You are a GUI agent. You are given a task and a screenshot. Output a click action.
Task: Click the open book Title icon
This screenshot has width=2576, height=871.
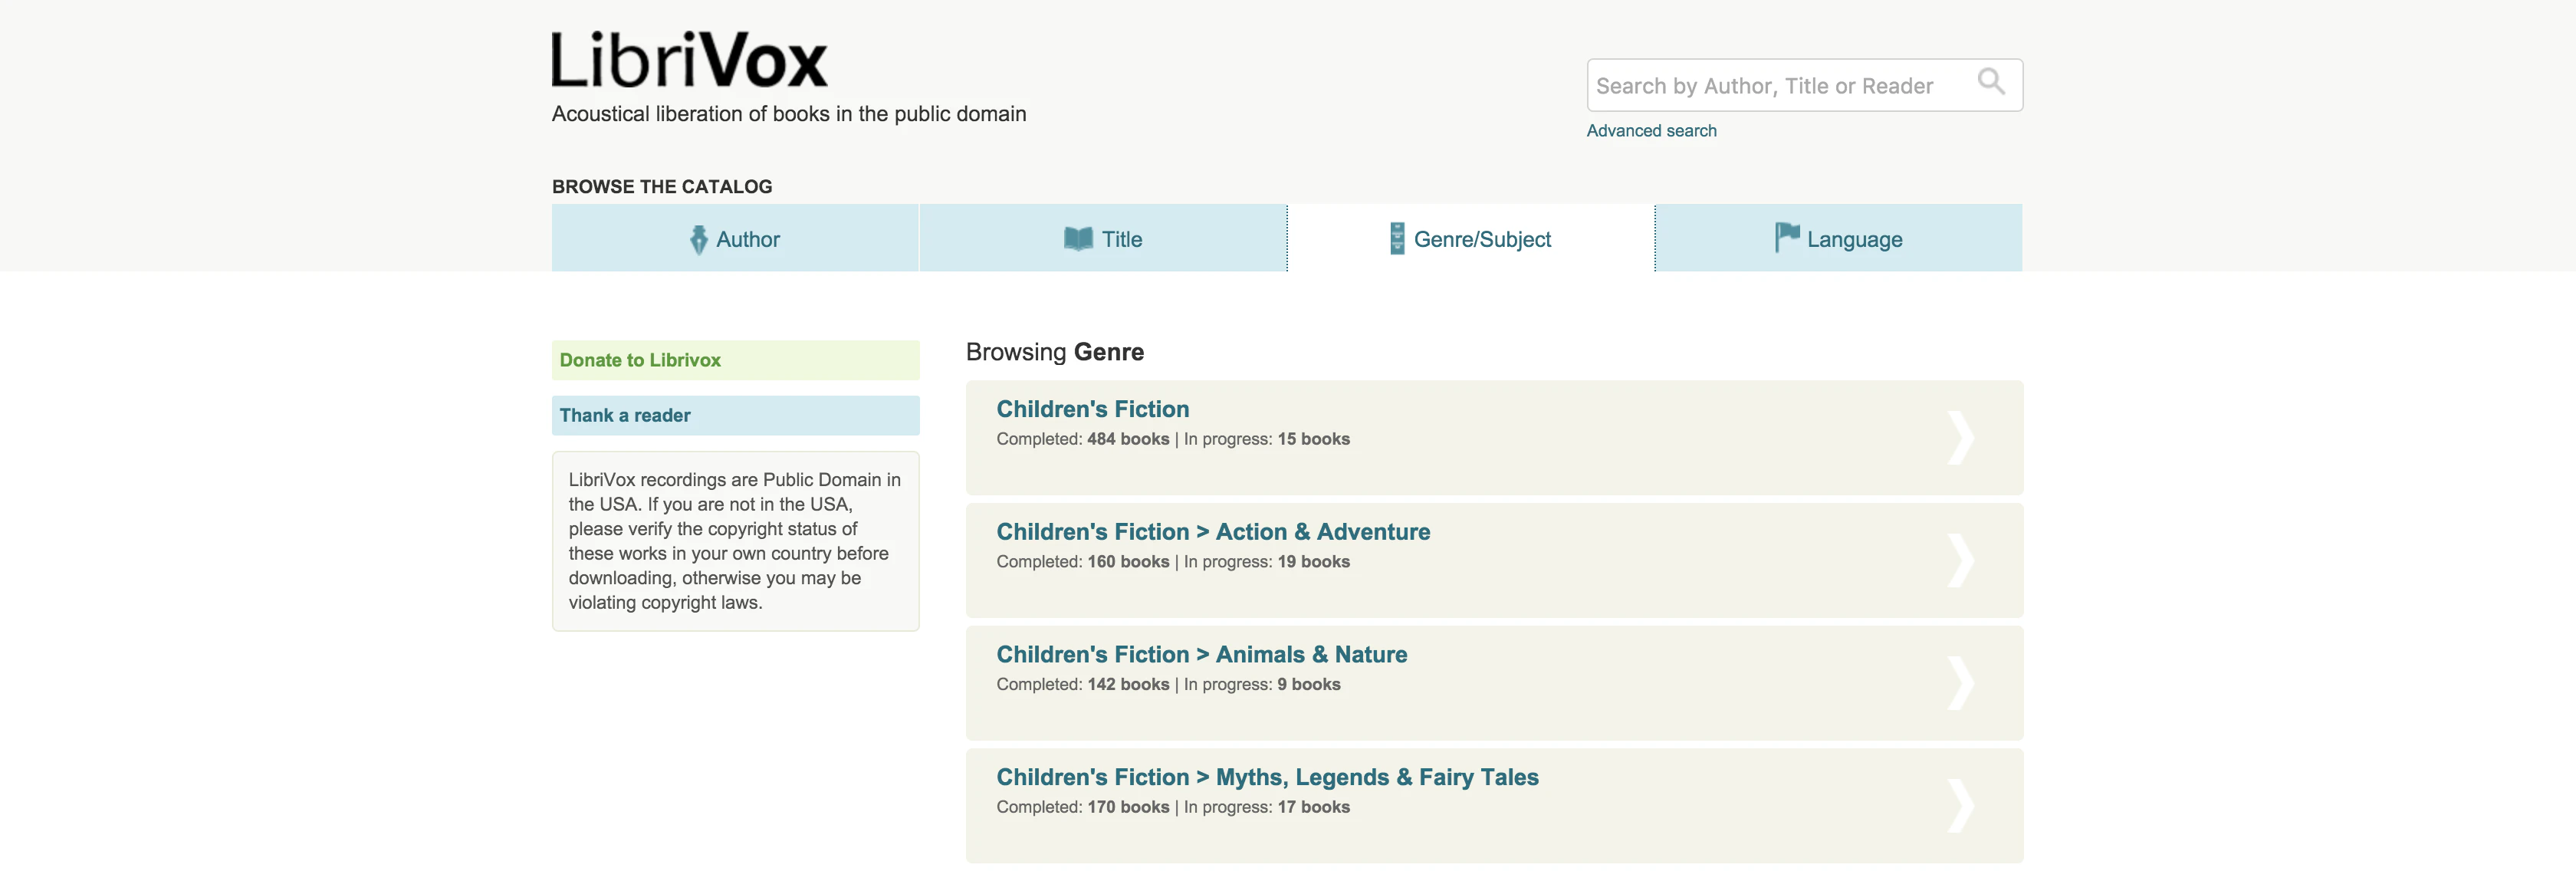tap(1078, 238)
